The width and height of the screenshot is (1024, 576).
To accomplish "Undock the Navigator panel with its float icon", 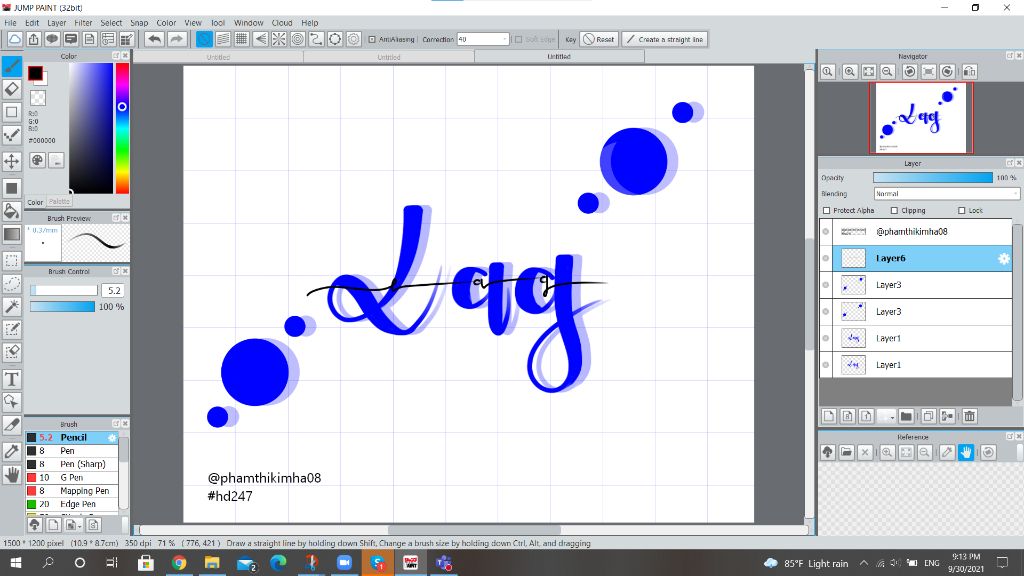I will pyautogui.click(x=1010, y=56).
